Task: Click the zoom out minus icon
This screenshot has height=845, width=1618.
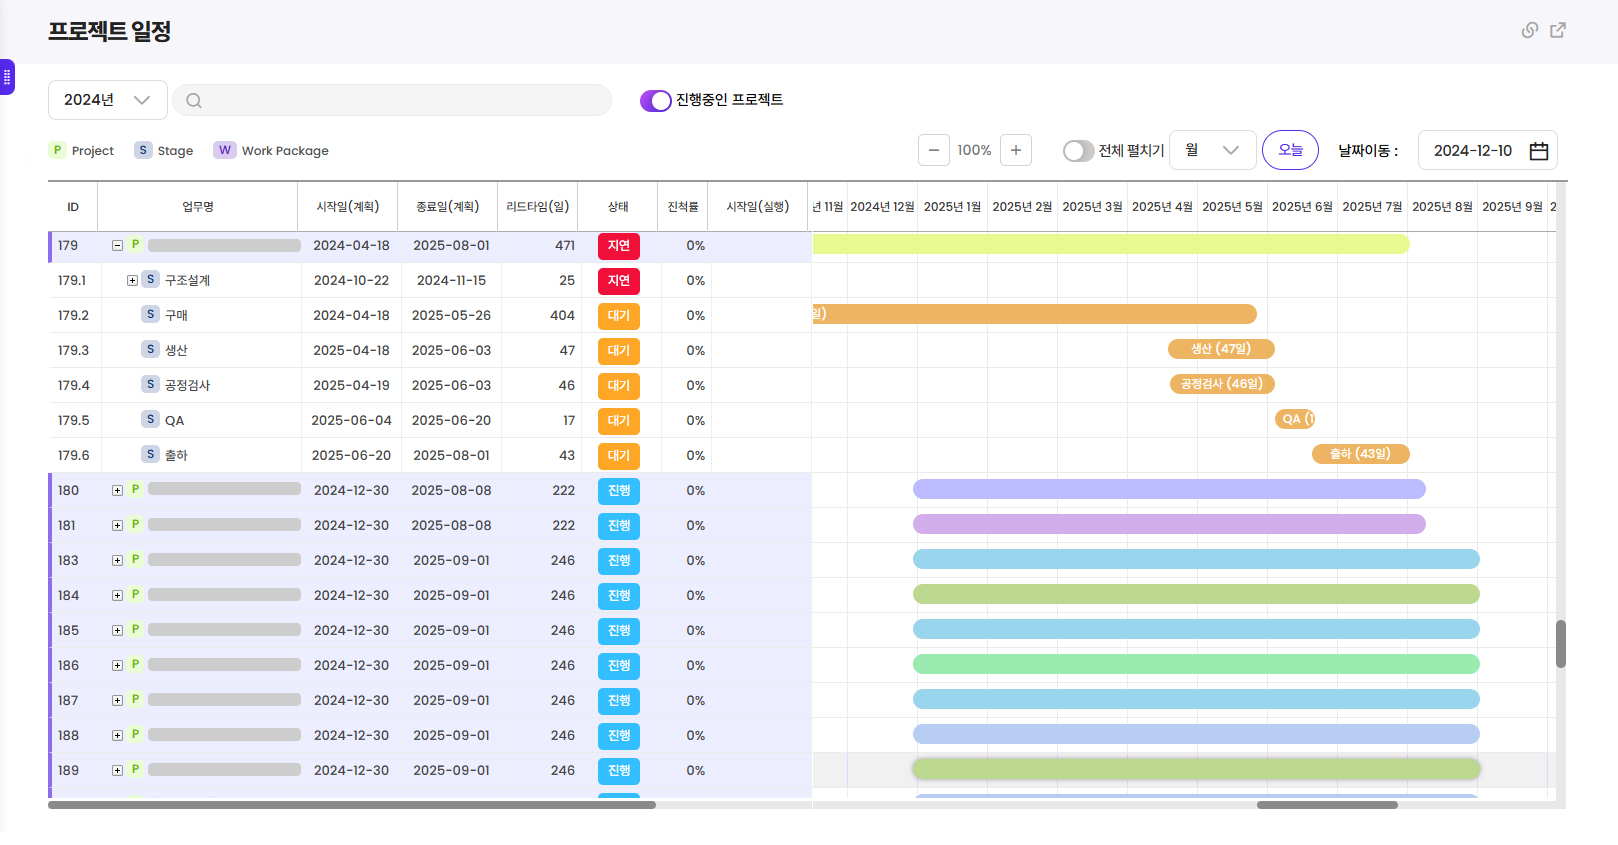Action: pos(934,150)
